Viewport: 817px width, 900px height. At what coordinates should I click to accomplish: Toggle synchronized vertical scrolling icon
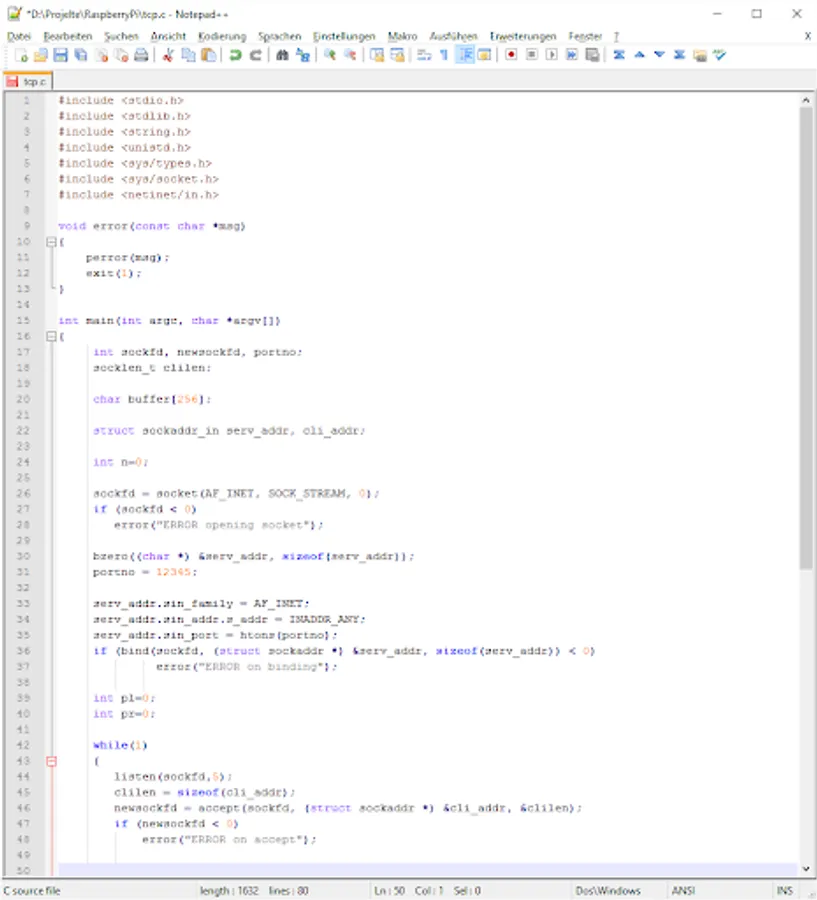377,55
